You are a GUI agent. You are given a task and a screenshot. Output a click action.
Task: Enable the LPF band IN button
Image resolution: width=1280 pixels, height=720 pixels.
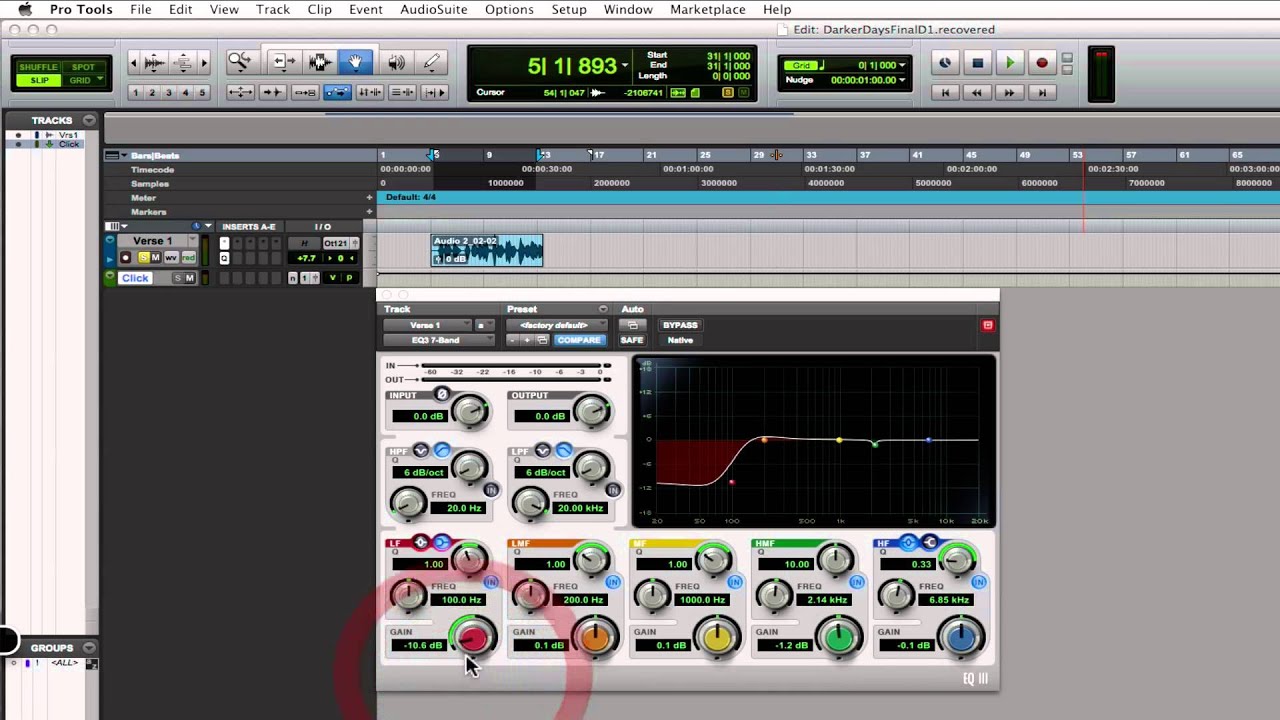613,490
